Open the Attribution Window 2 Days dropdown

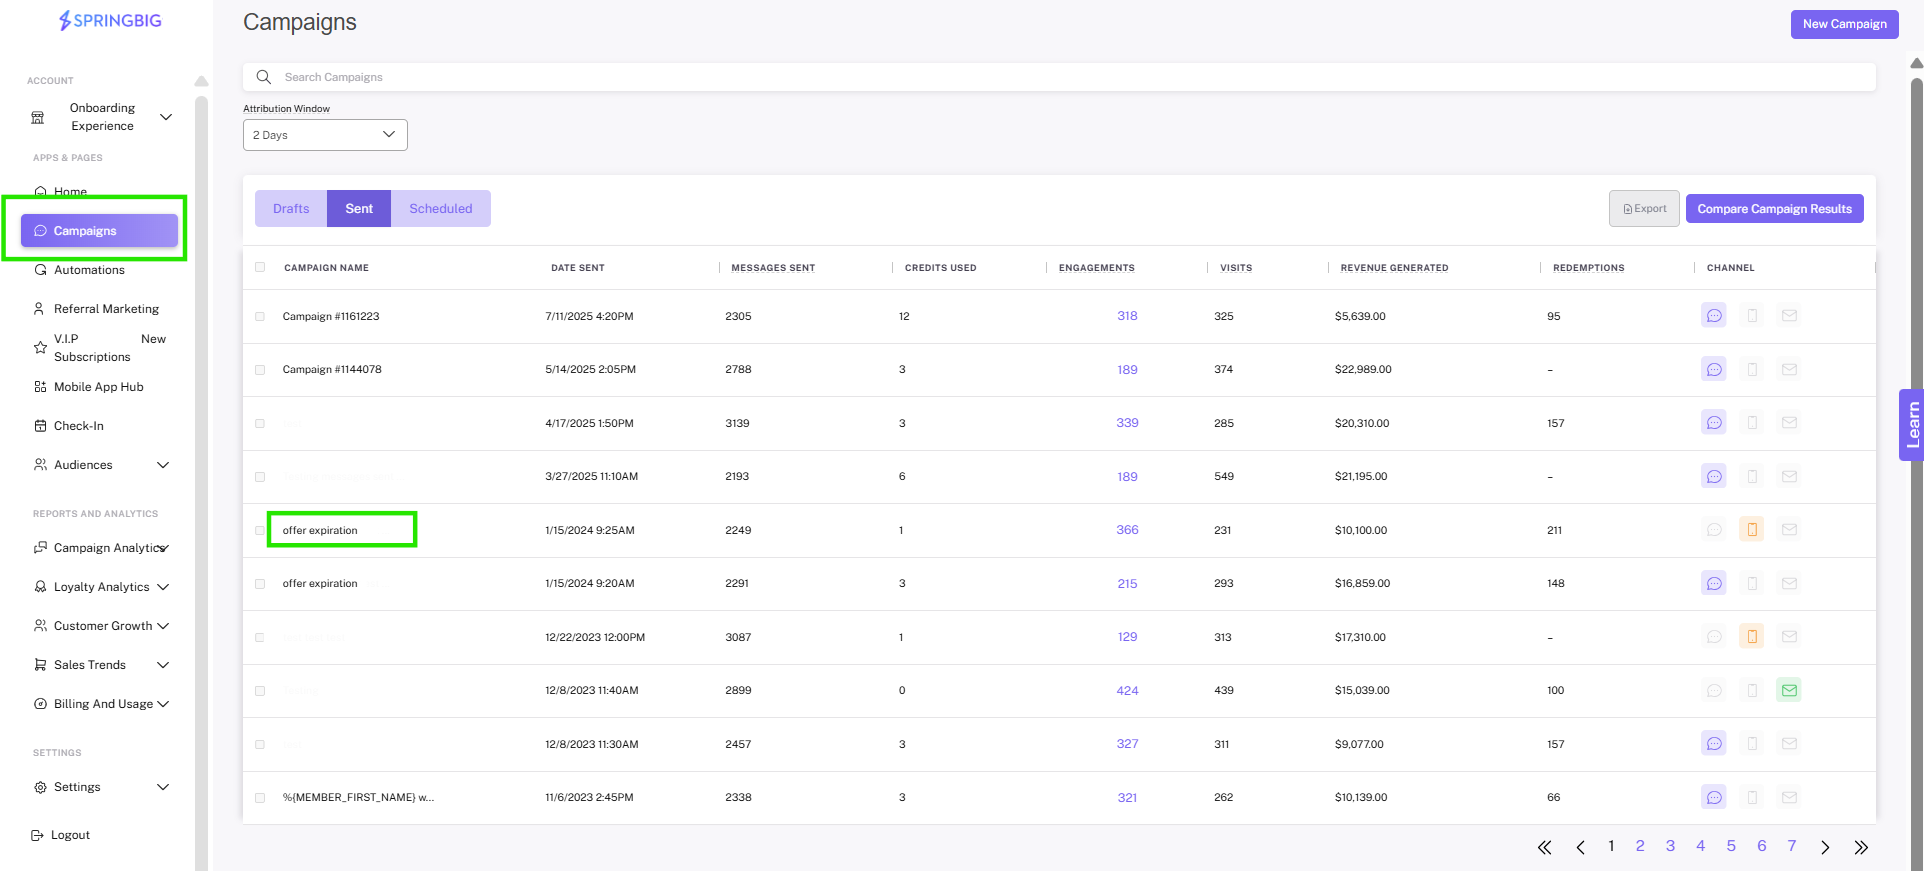(x=325, y=135)
